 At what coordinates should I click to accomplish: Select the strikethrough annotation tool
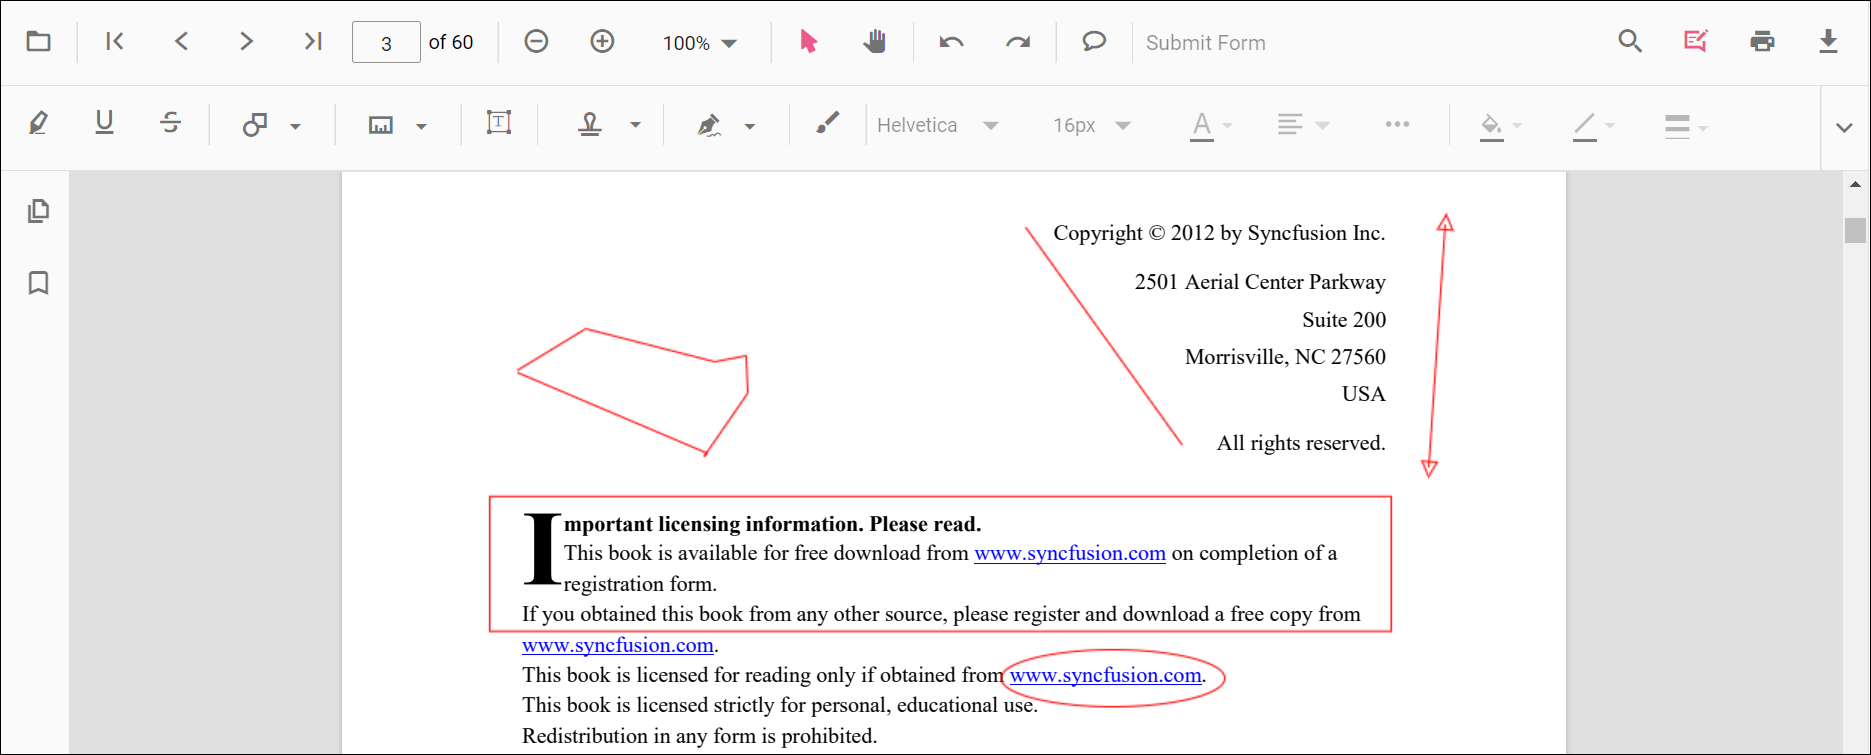(170, 123)
